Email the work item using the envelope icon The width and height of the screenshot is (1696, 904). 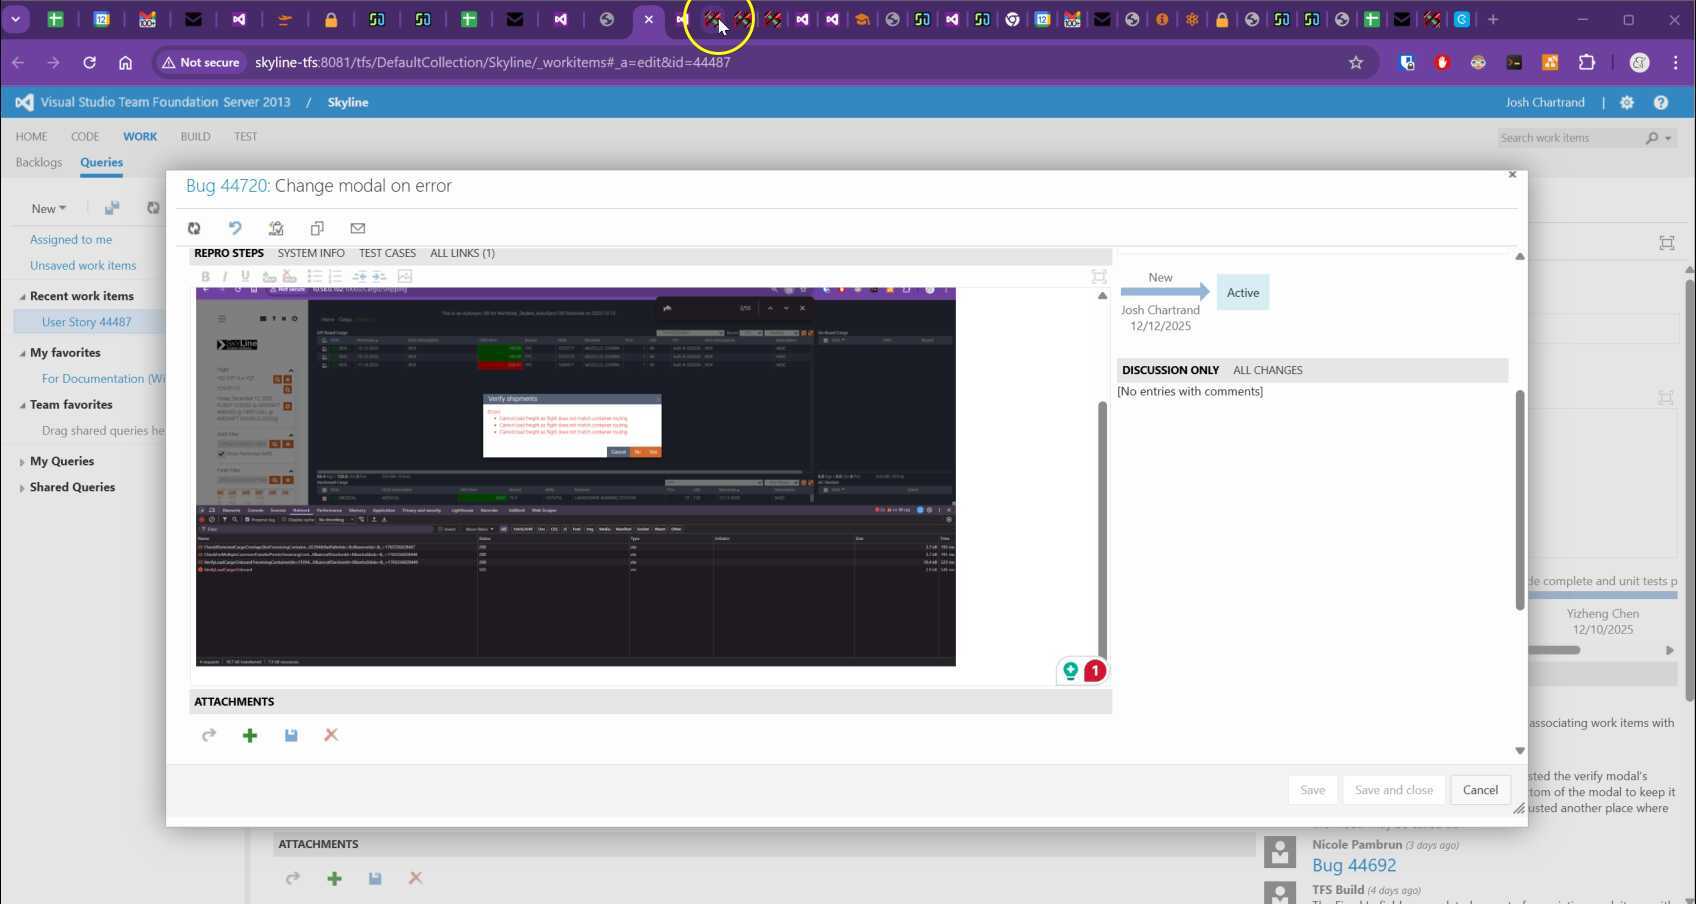(358, 229)
